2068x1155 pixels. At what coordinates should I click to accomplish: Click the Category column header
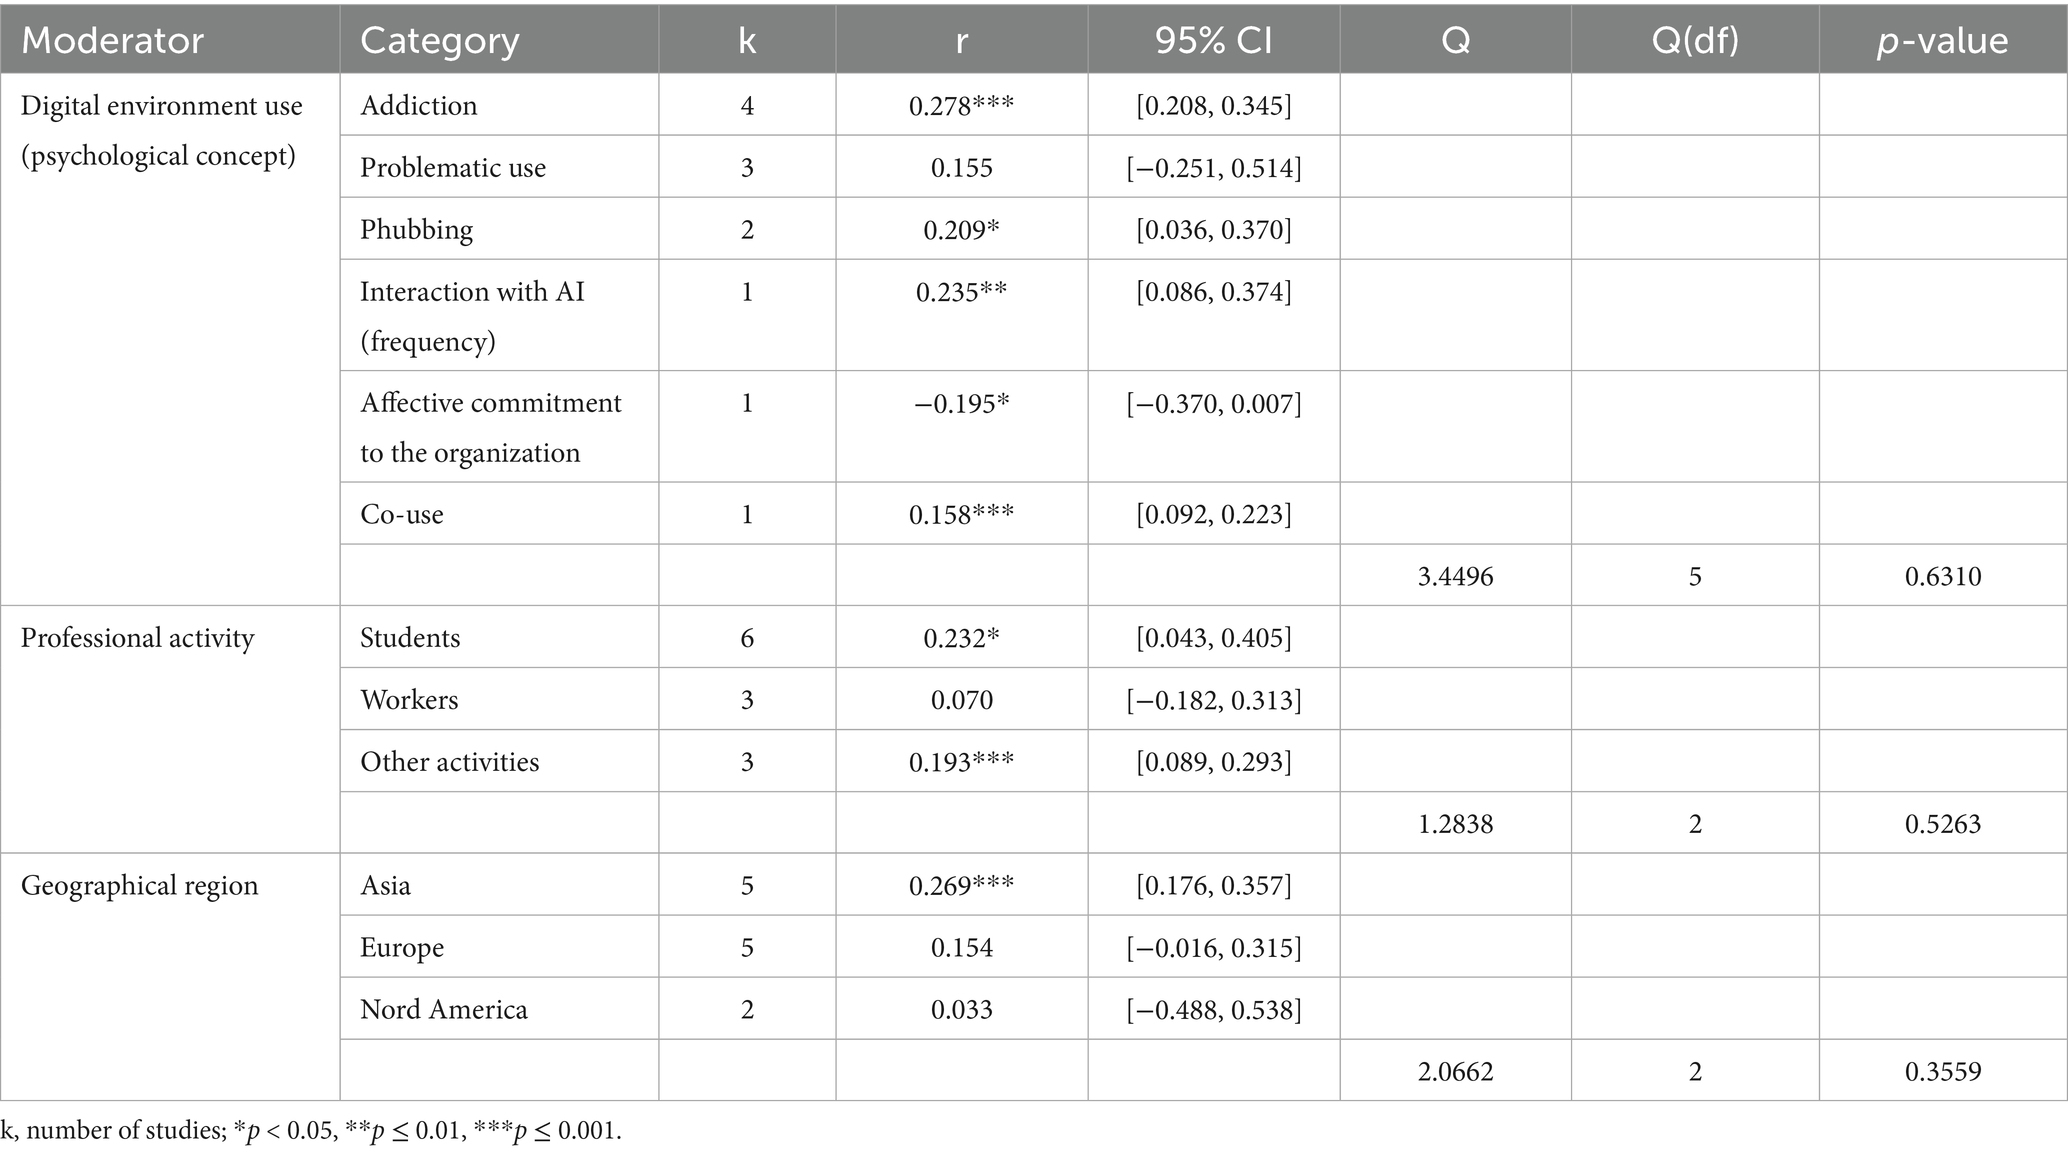[440, 40]
